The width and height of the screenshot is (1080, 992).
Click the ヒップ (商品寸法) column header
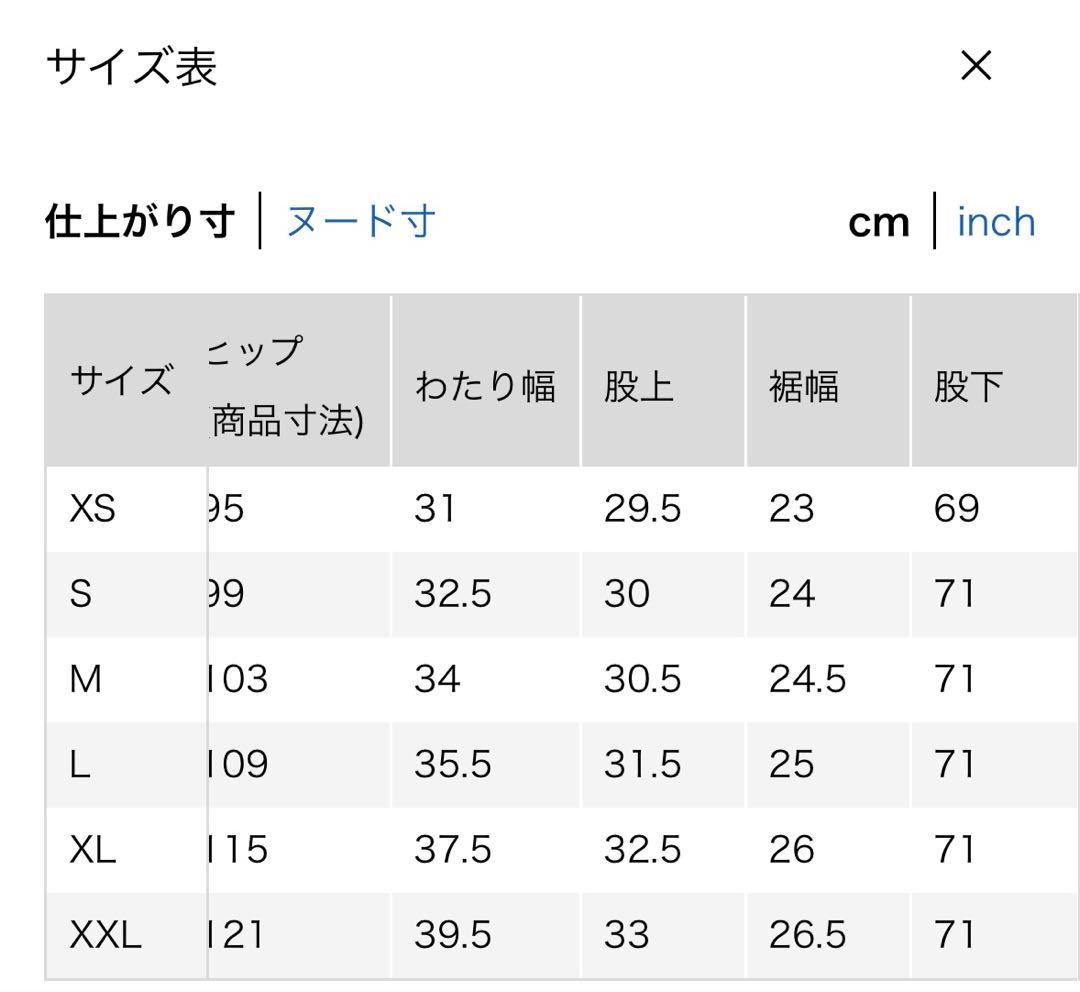pyautogui.click(x=286, y=386)
